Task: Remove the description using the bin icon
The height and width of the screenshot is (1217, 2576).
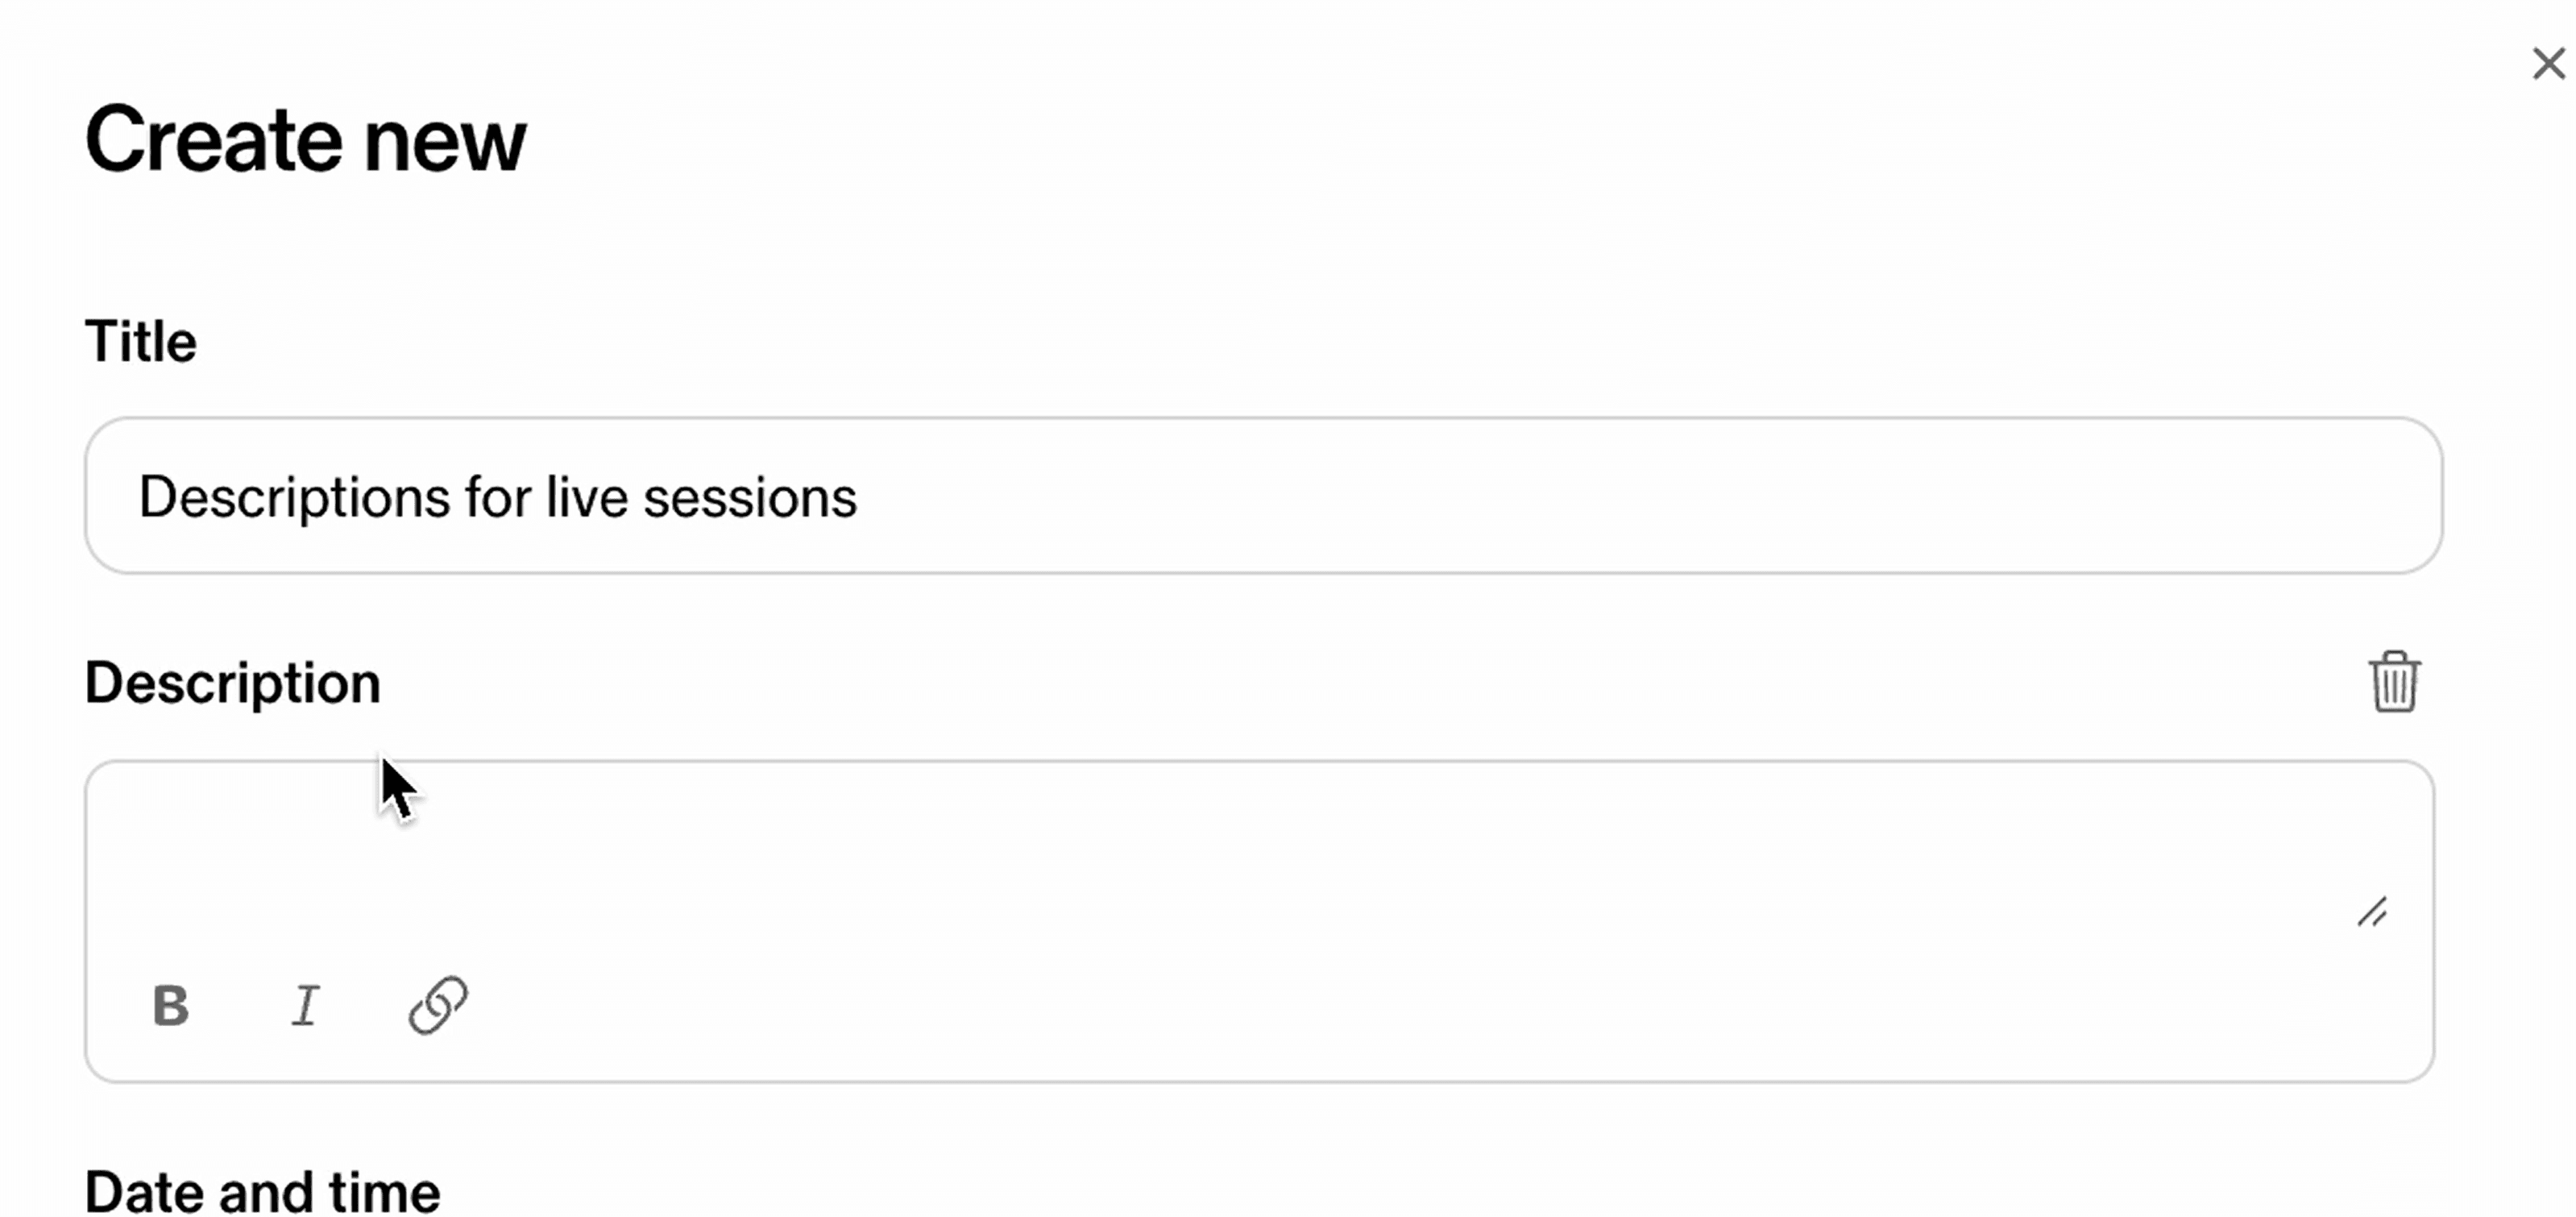Action: 2394,682
